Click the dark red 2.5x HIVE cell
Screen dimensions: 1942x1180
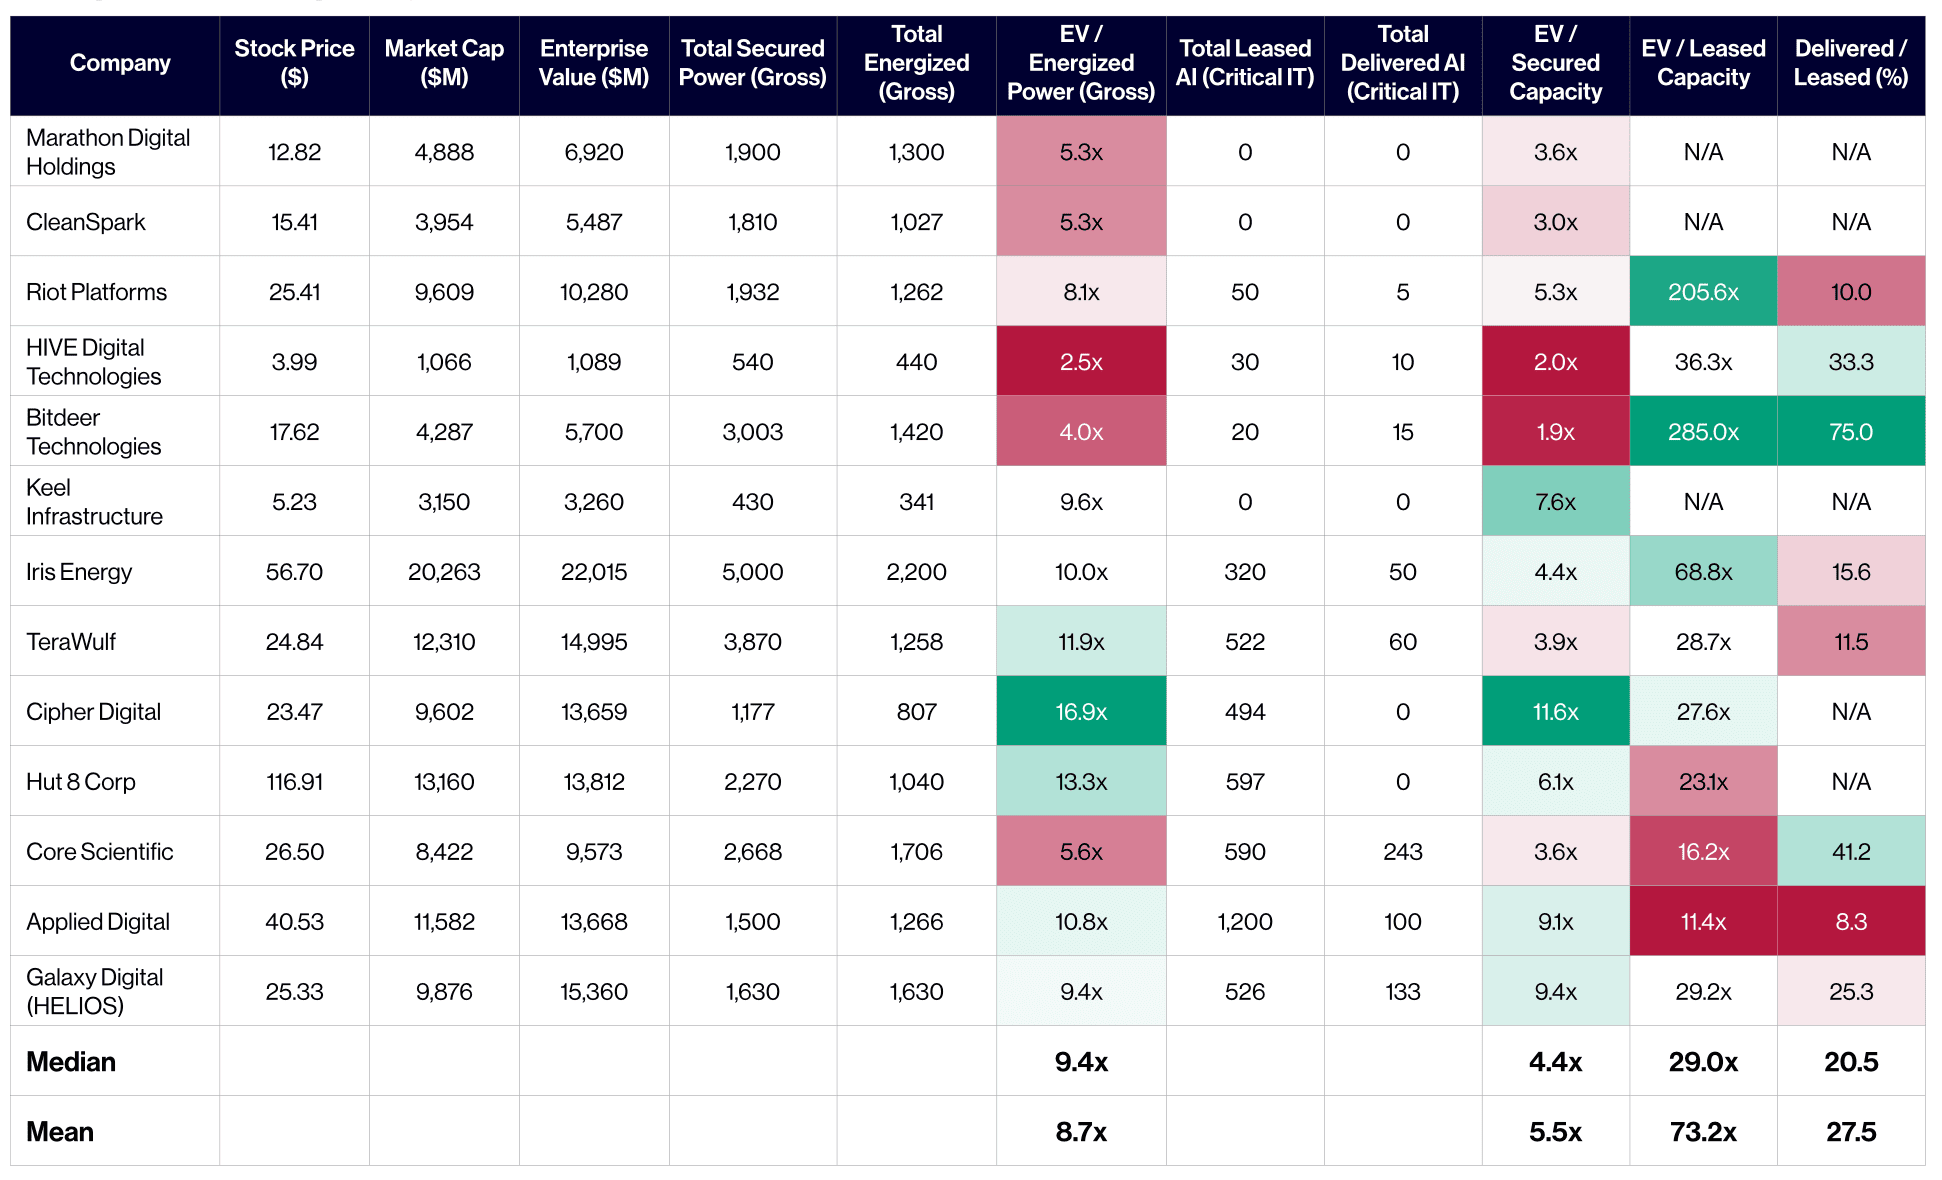[1081, 361]
